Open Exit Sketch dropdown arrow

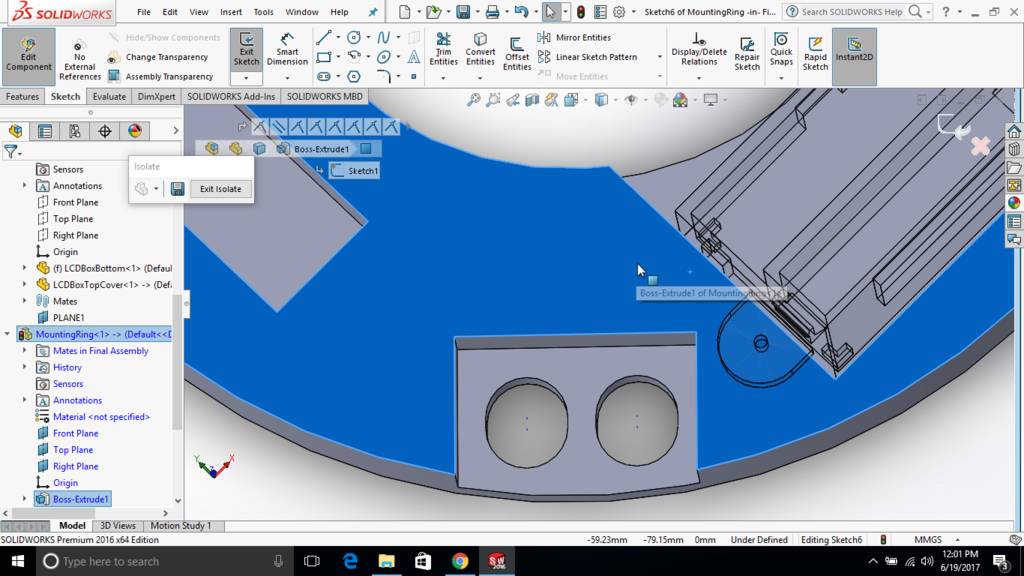246,78
